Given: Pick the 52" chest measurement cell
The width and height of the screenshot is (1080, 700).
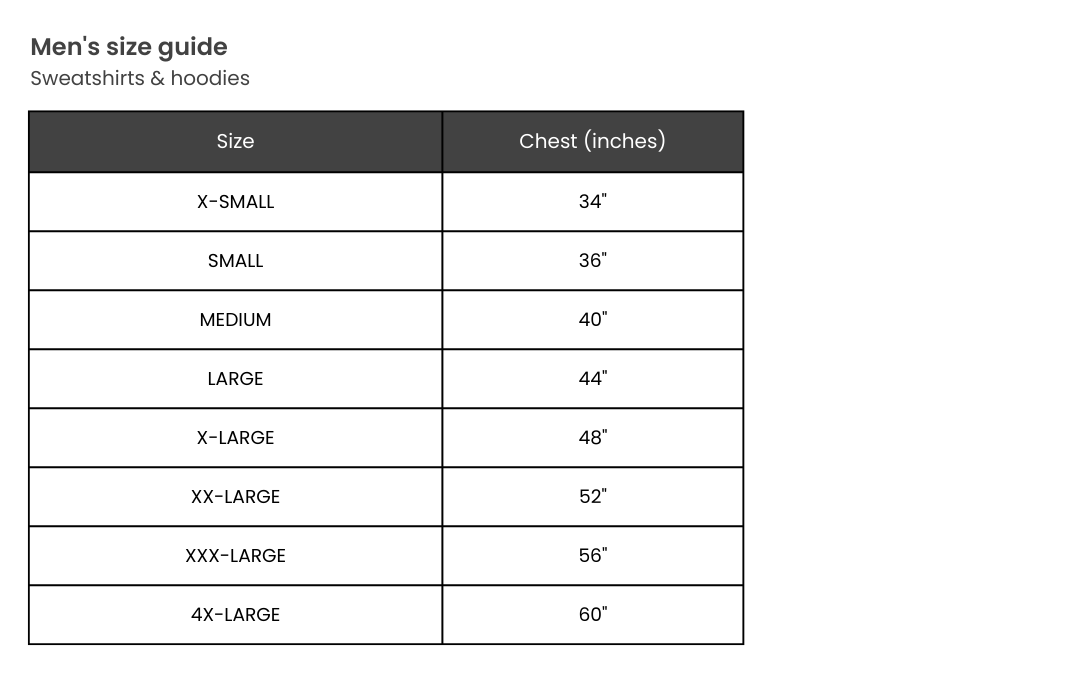Looking at the screenshot, I should coord(592,497).
